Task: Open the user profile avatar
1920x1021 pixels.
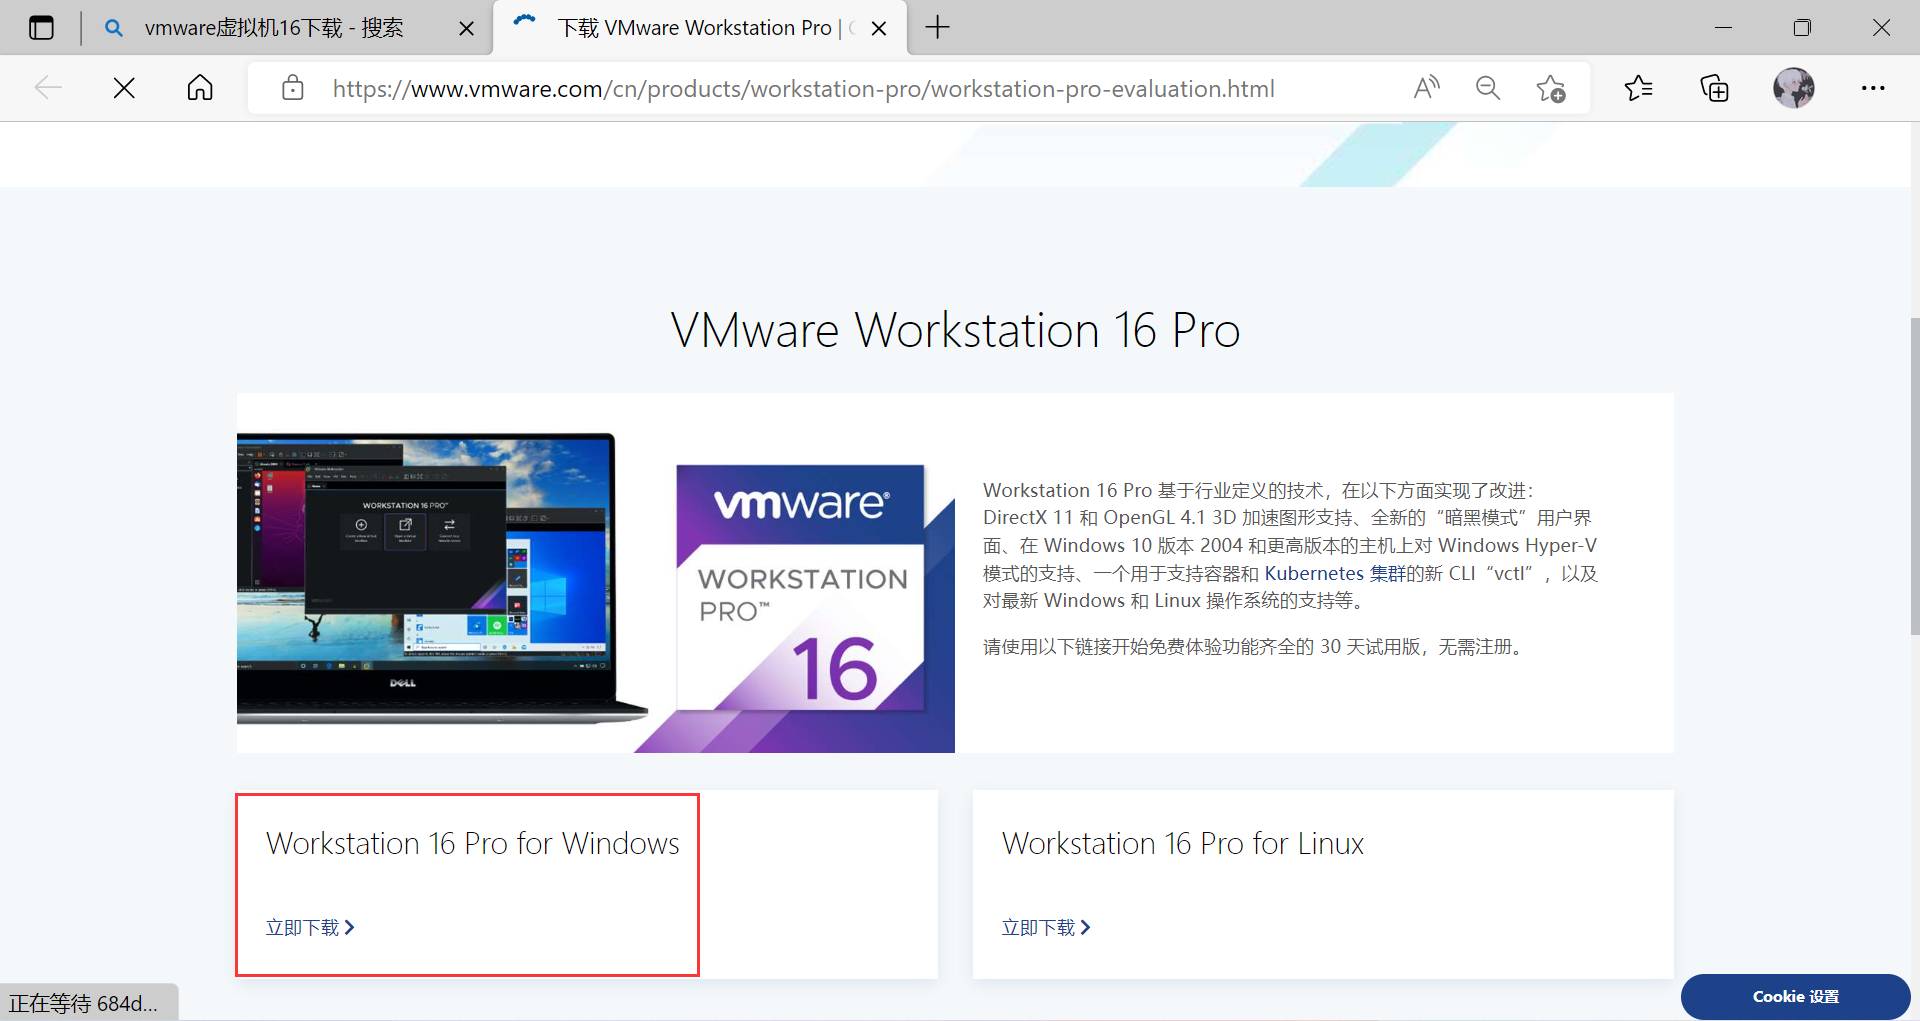Action: (1794, 88)
